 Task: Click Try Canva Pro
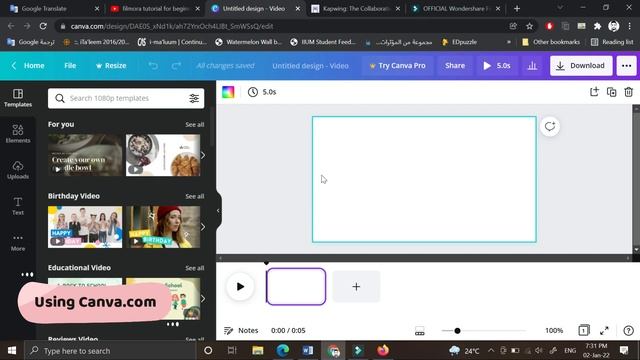tap(398, 66)
